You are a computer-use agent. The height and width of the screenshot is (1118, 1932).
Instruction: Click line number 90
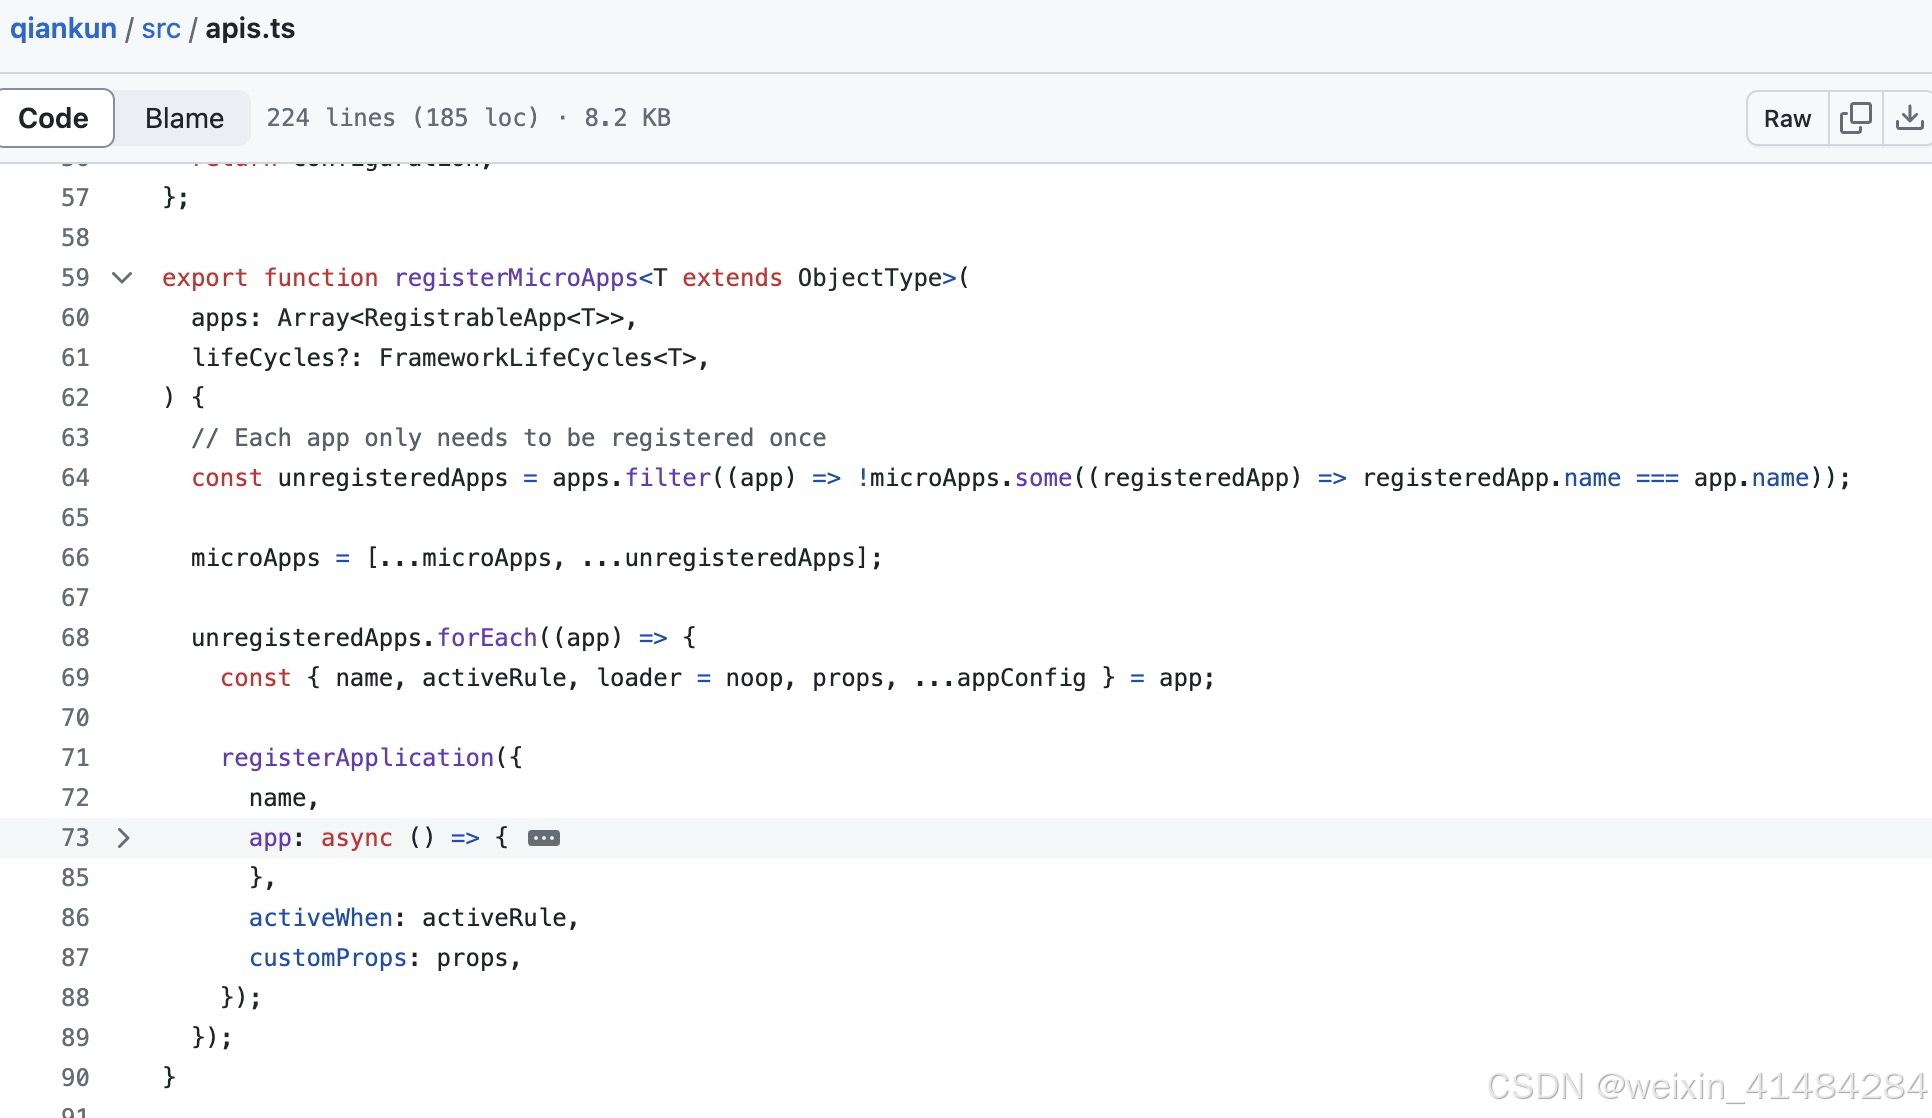(x=75, y=1078)
